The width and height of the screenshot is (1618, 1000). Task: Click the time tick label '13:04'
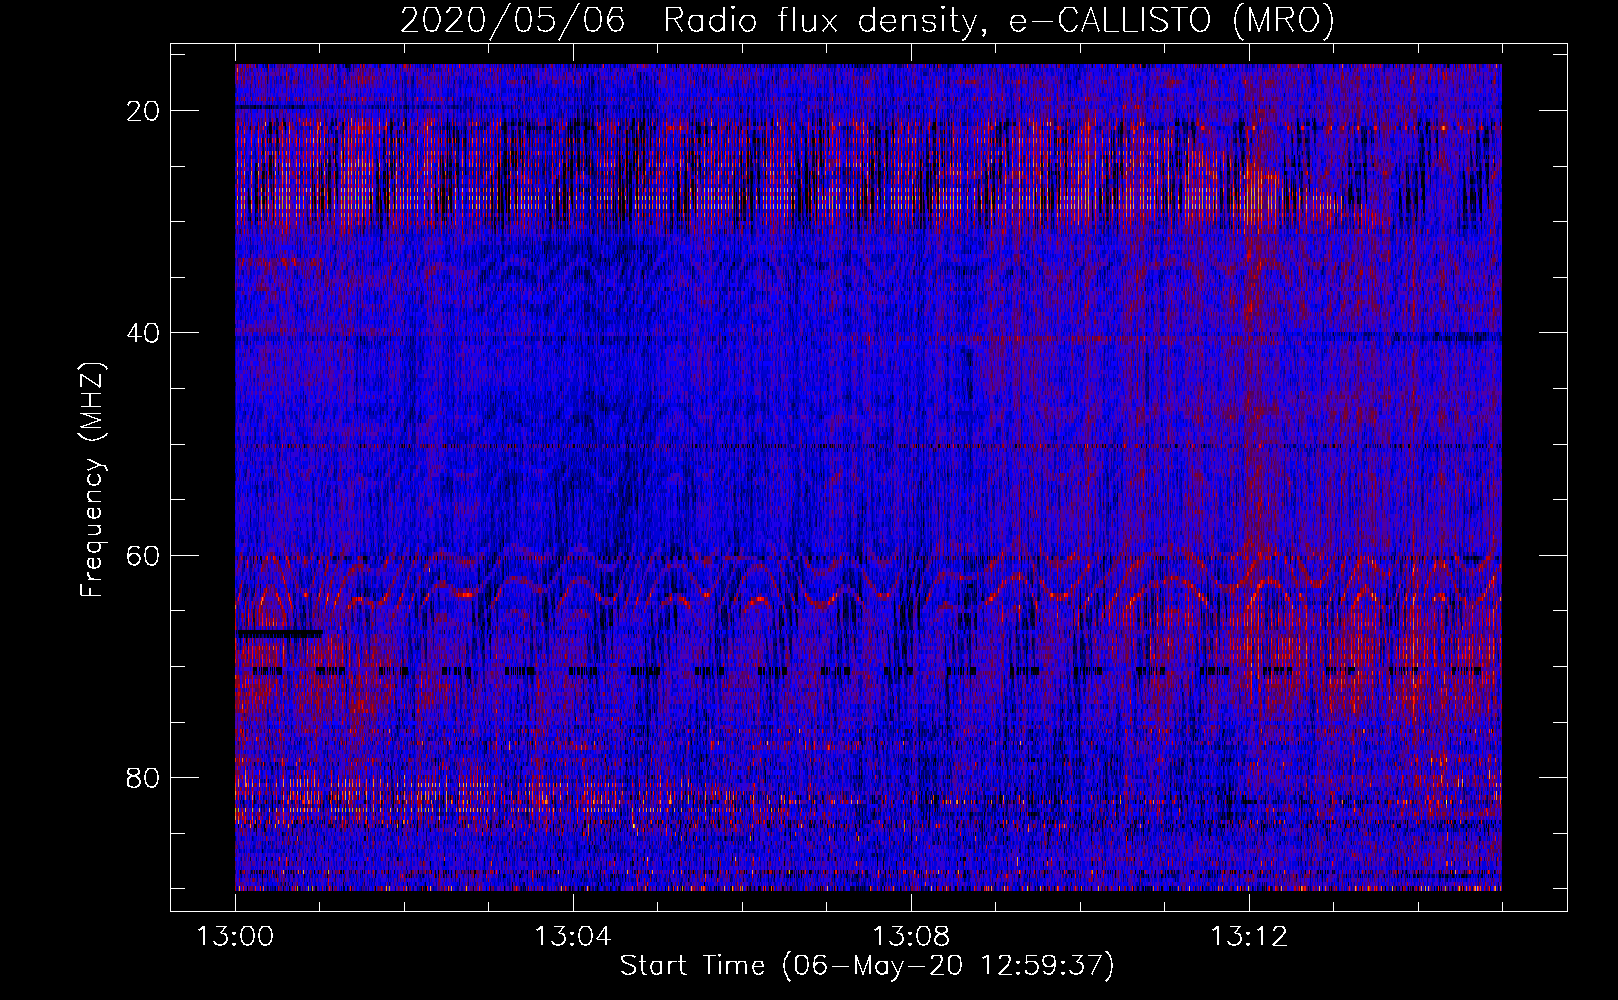pyautogui.click(x=573, y=937)
